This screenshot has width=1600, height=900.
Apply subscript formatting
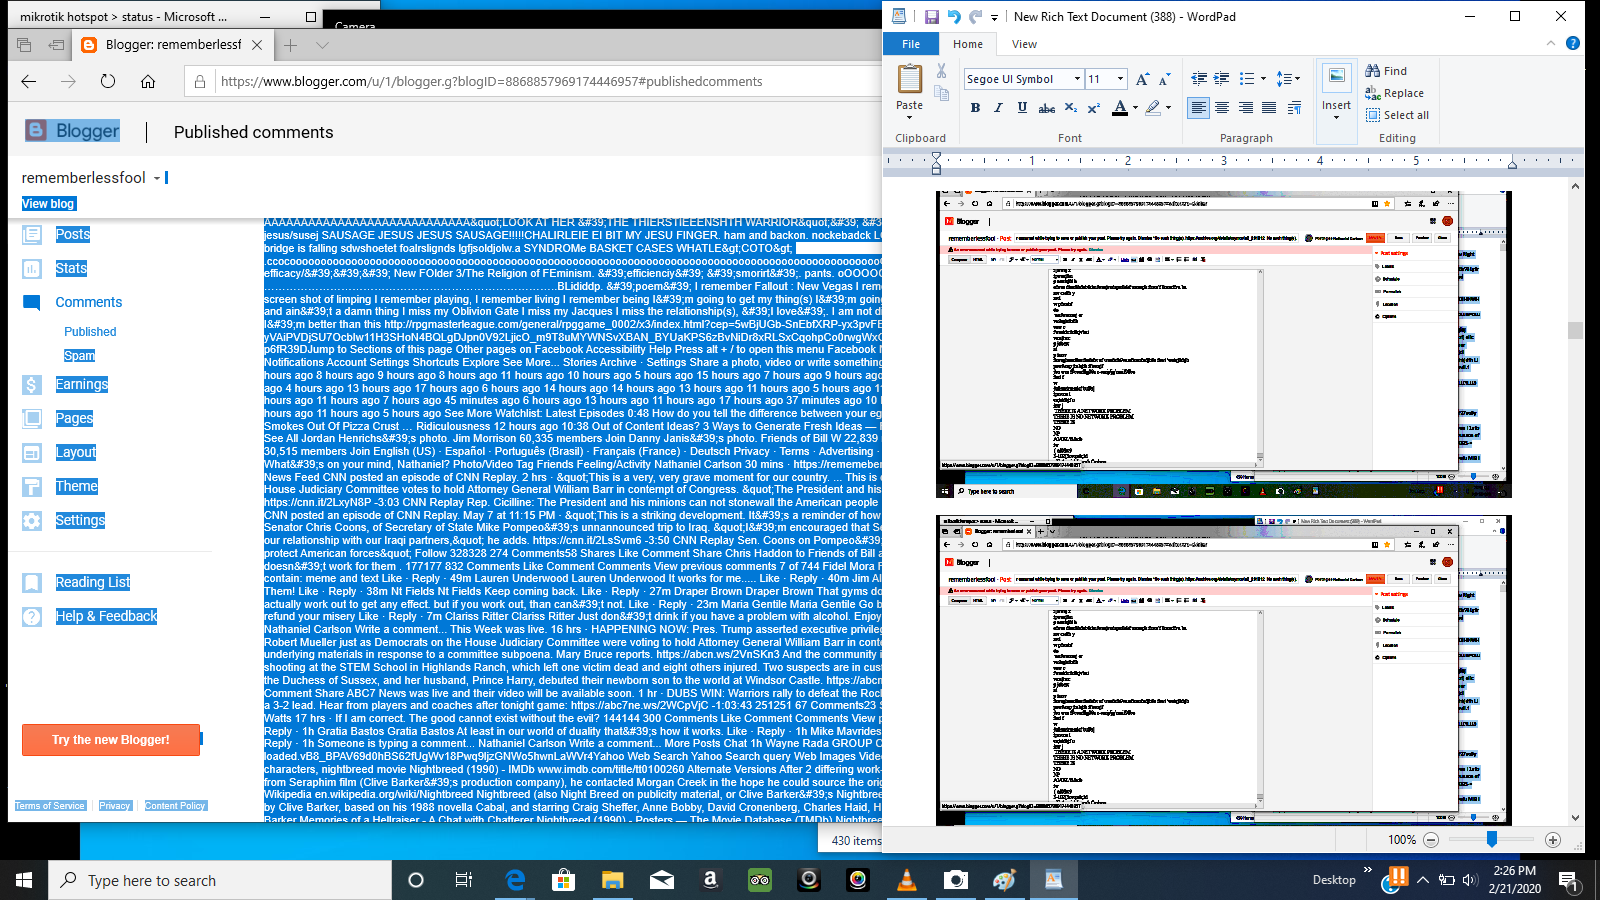tap(1071, 108)
